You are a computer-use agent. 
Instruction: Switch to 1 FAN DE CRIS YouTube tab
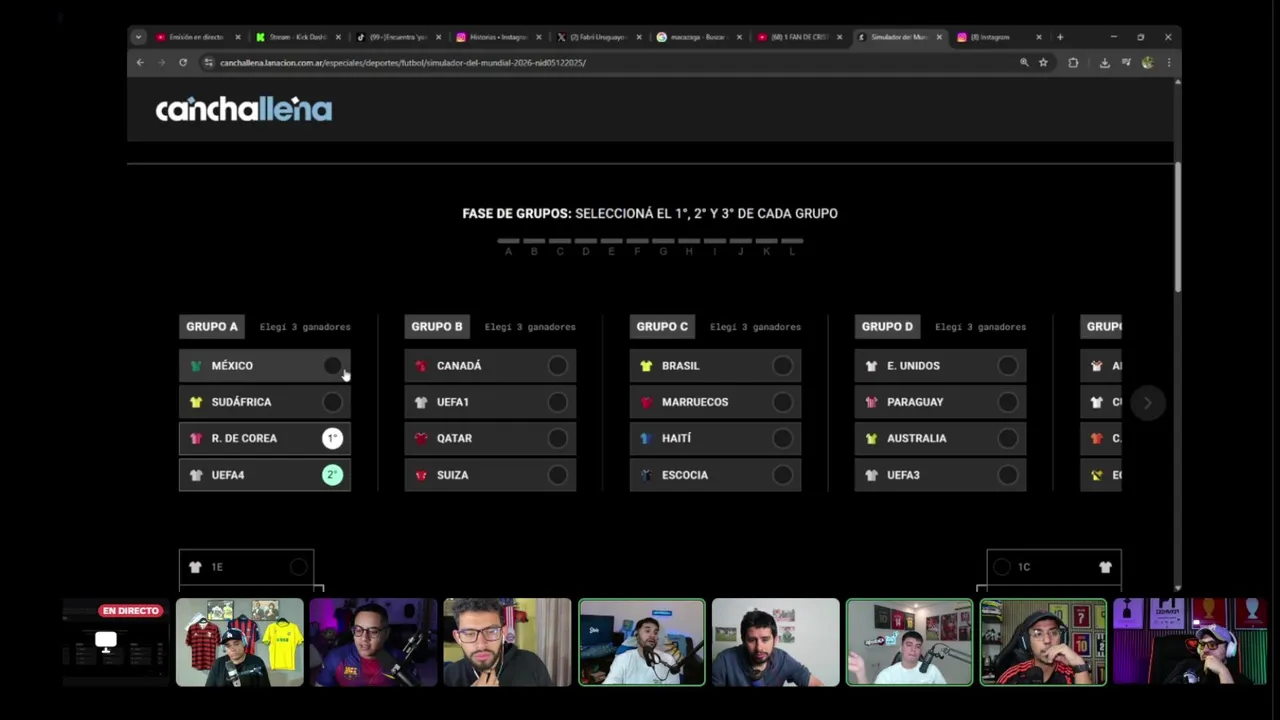click(x=799, y=37)
